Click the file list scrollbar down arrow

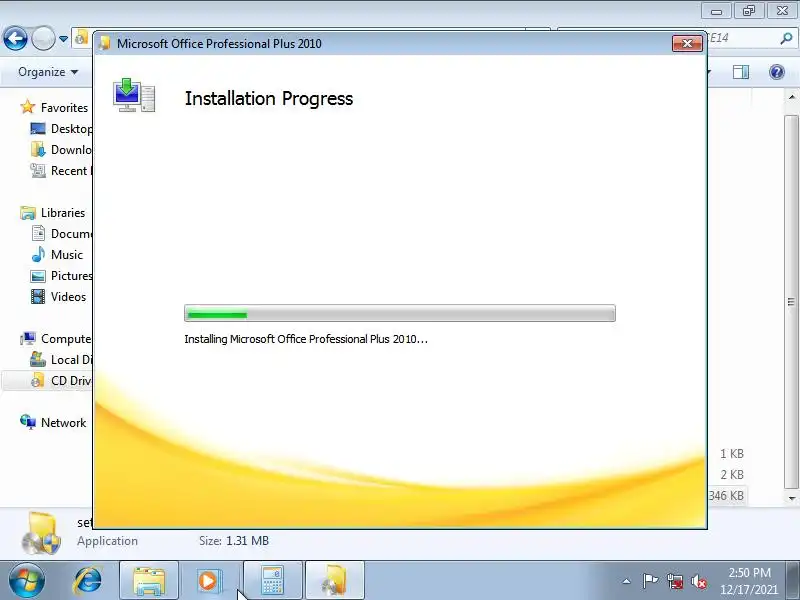click(x=791, y=498)
